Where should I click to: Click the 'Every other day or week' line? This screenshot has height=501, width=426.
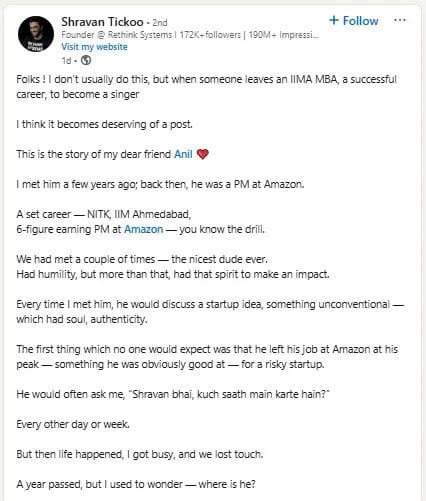[73, 424]
